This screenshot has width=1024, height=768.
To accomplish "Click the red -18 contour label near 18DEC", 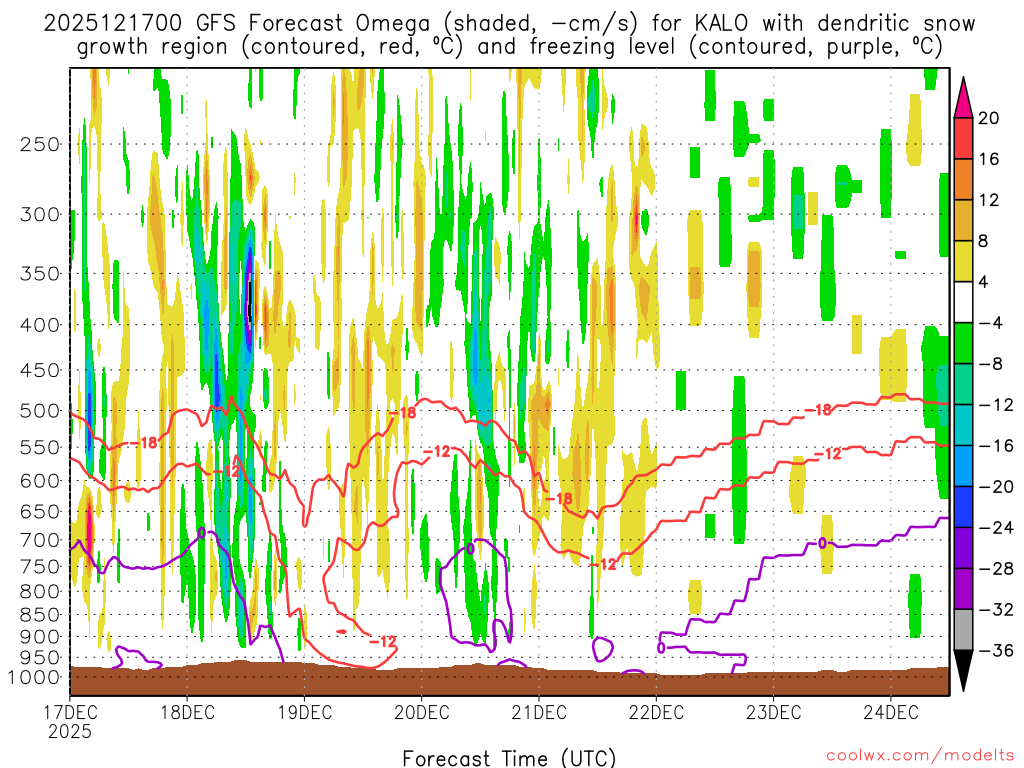I will point(144,443).
